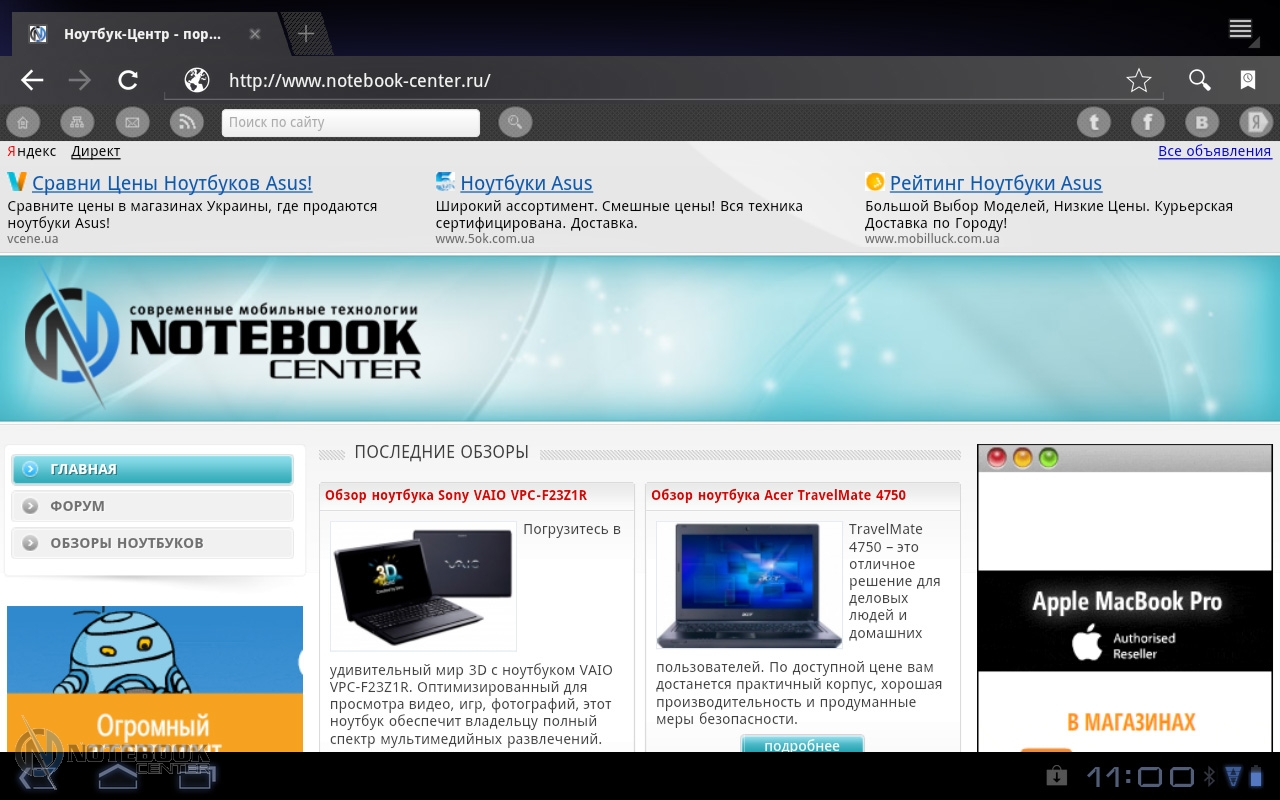Click the mail envelope round icon

132,122
